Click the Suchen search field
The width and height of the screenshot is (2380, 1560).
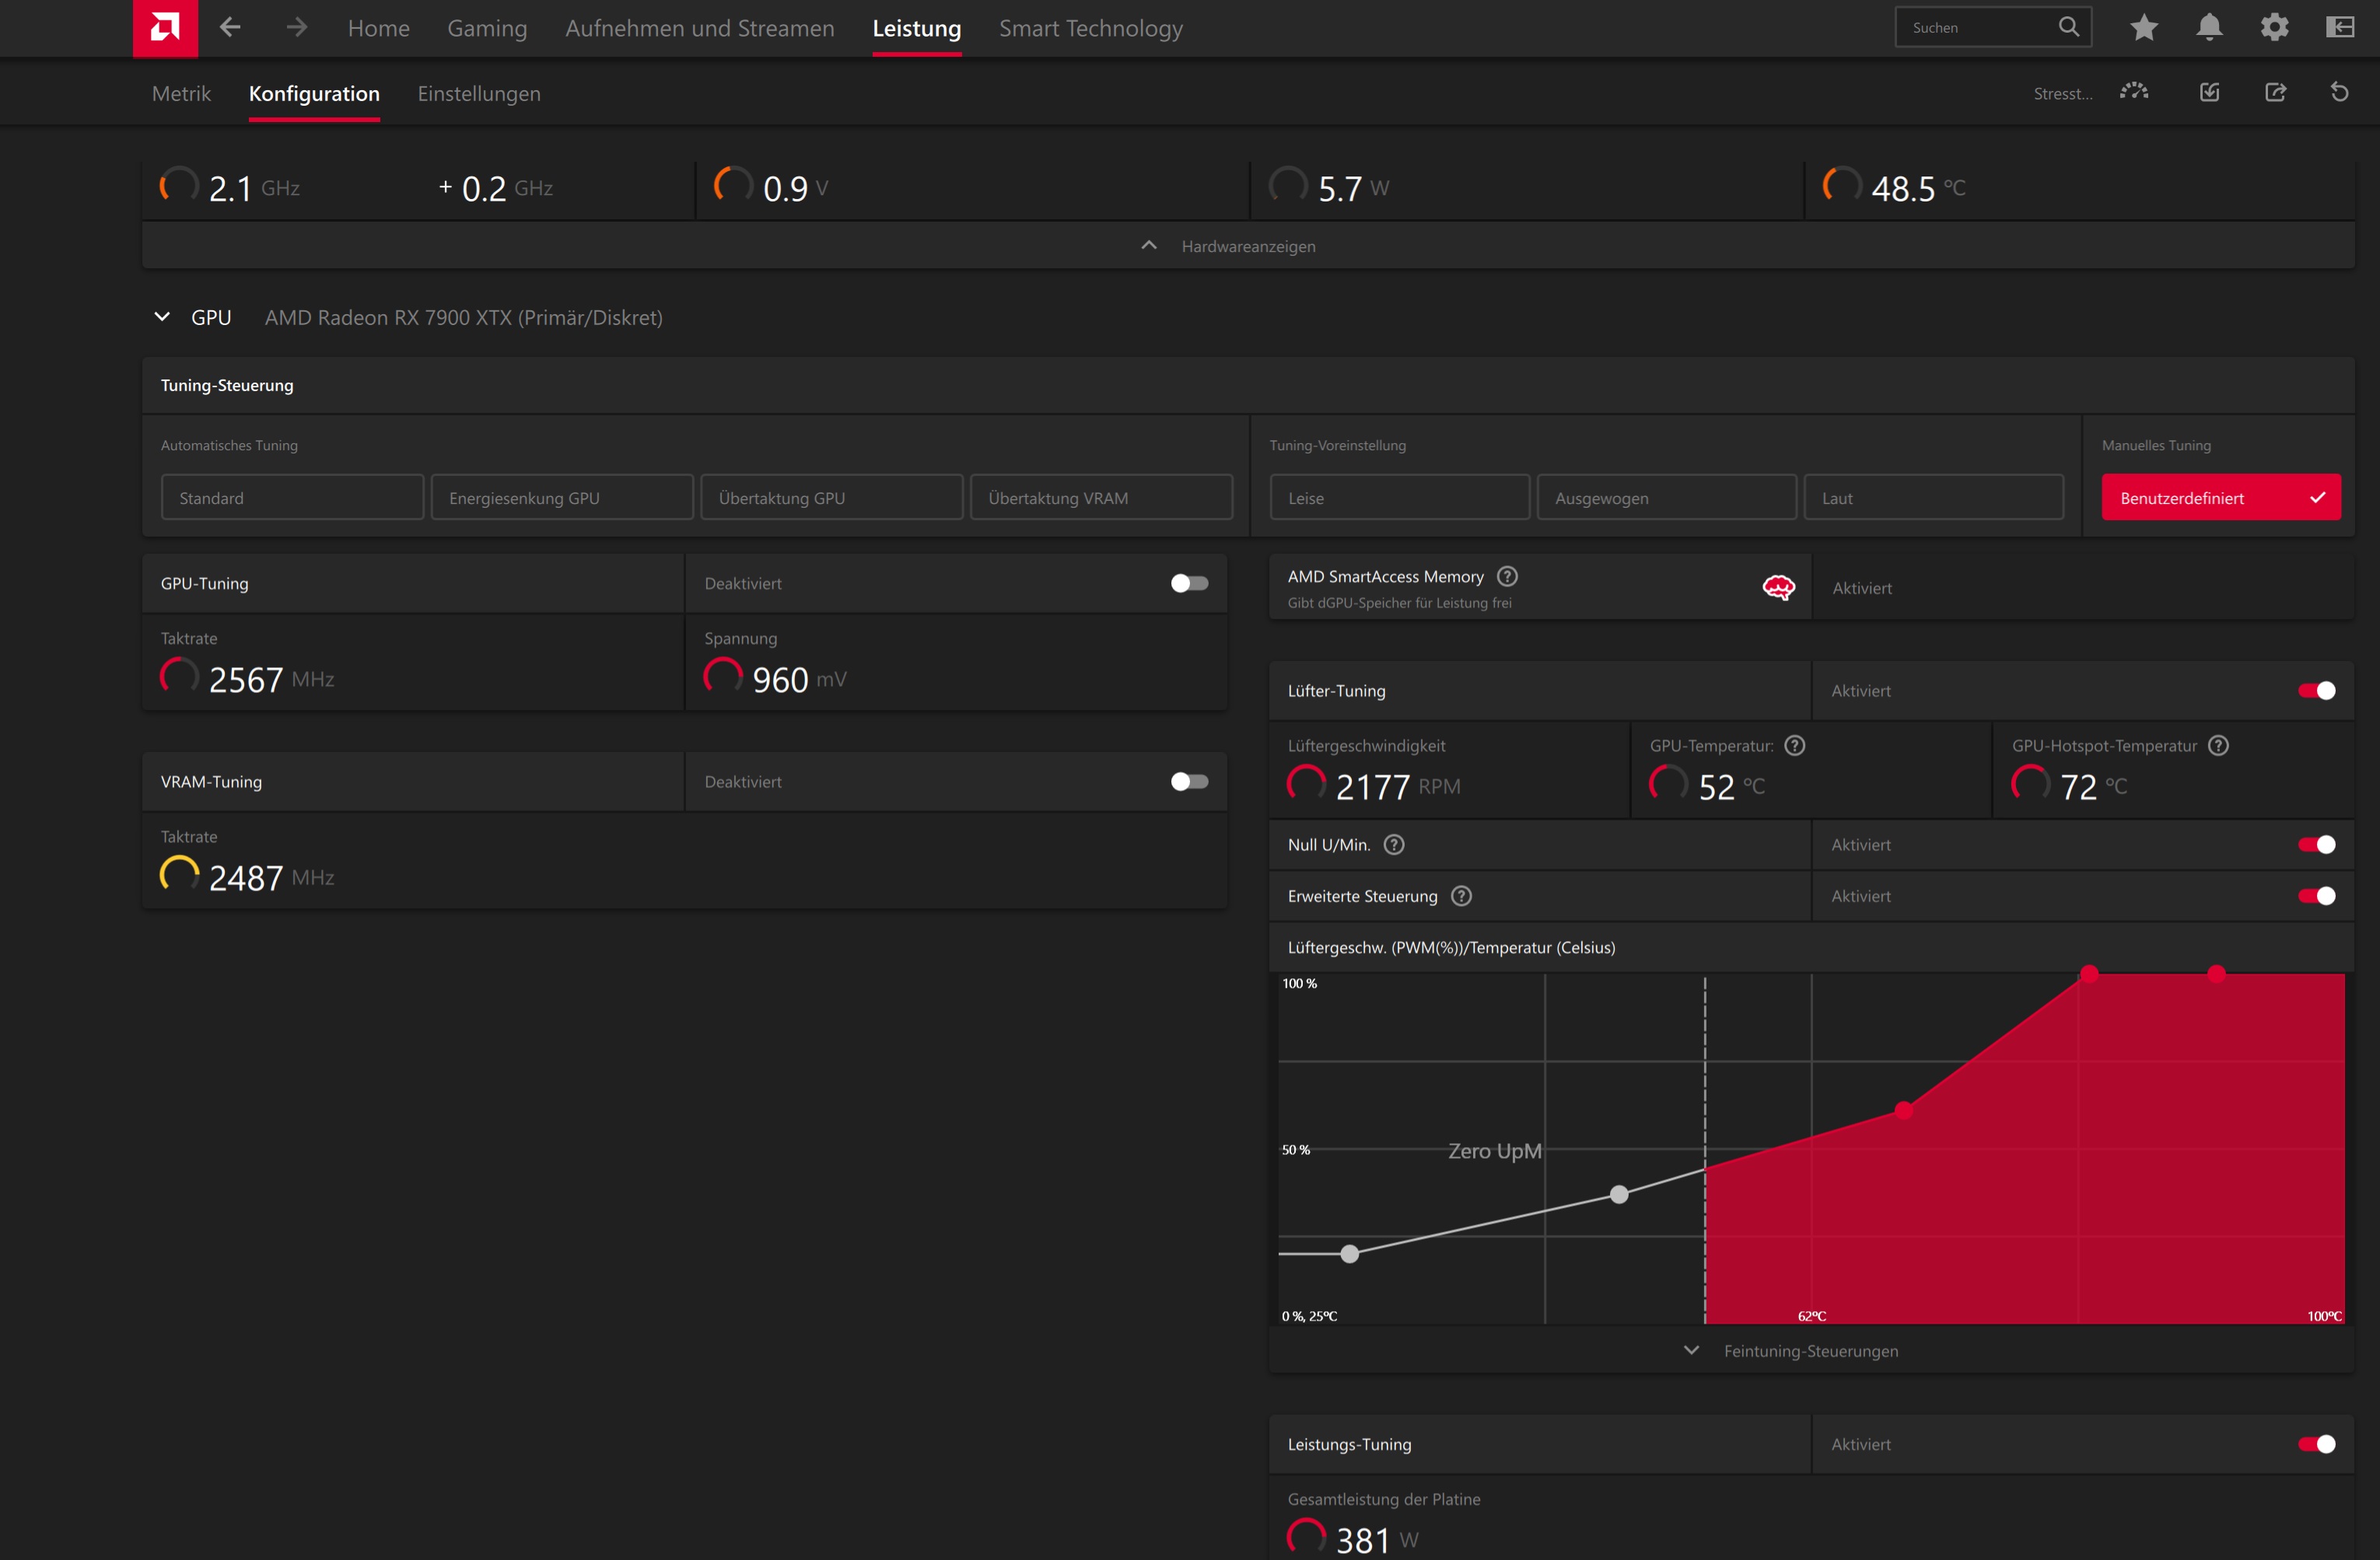pyautogui.click(x=1975, y=28)
